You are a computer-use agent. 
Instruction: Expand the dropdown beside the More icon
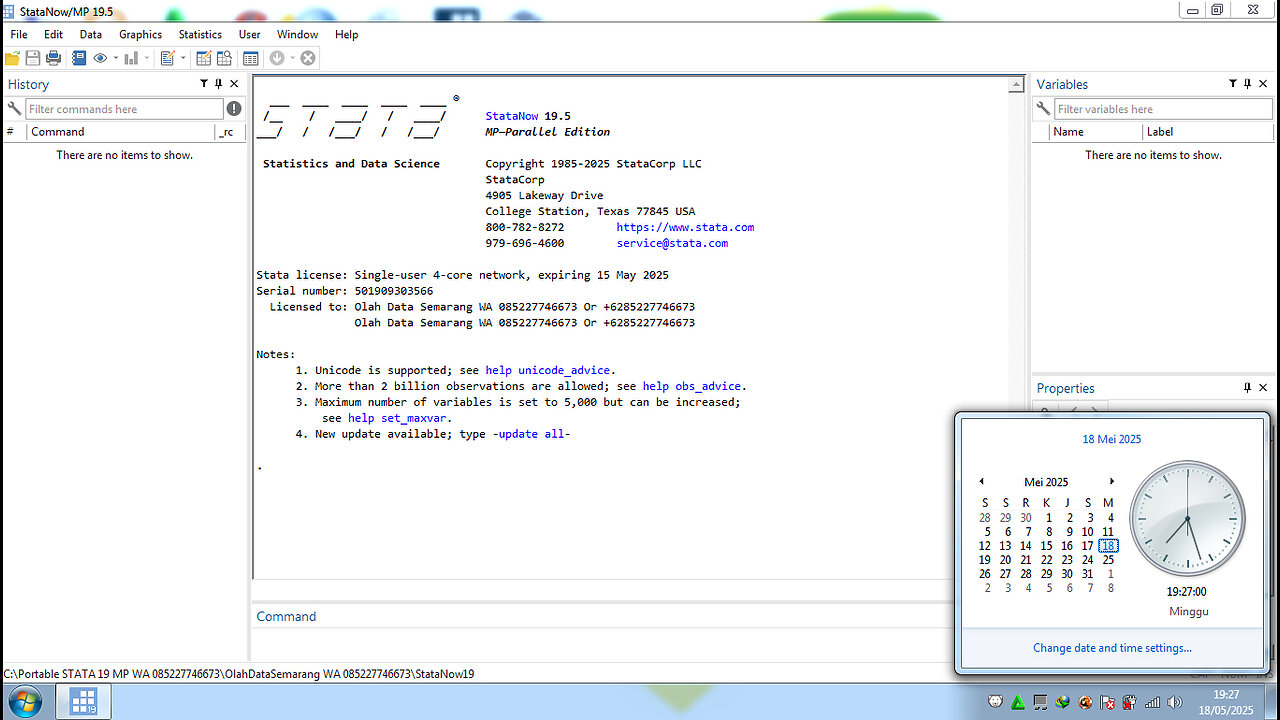292,58
